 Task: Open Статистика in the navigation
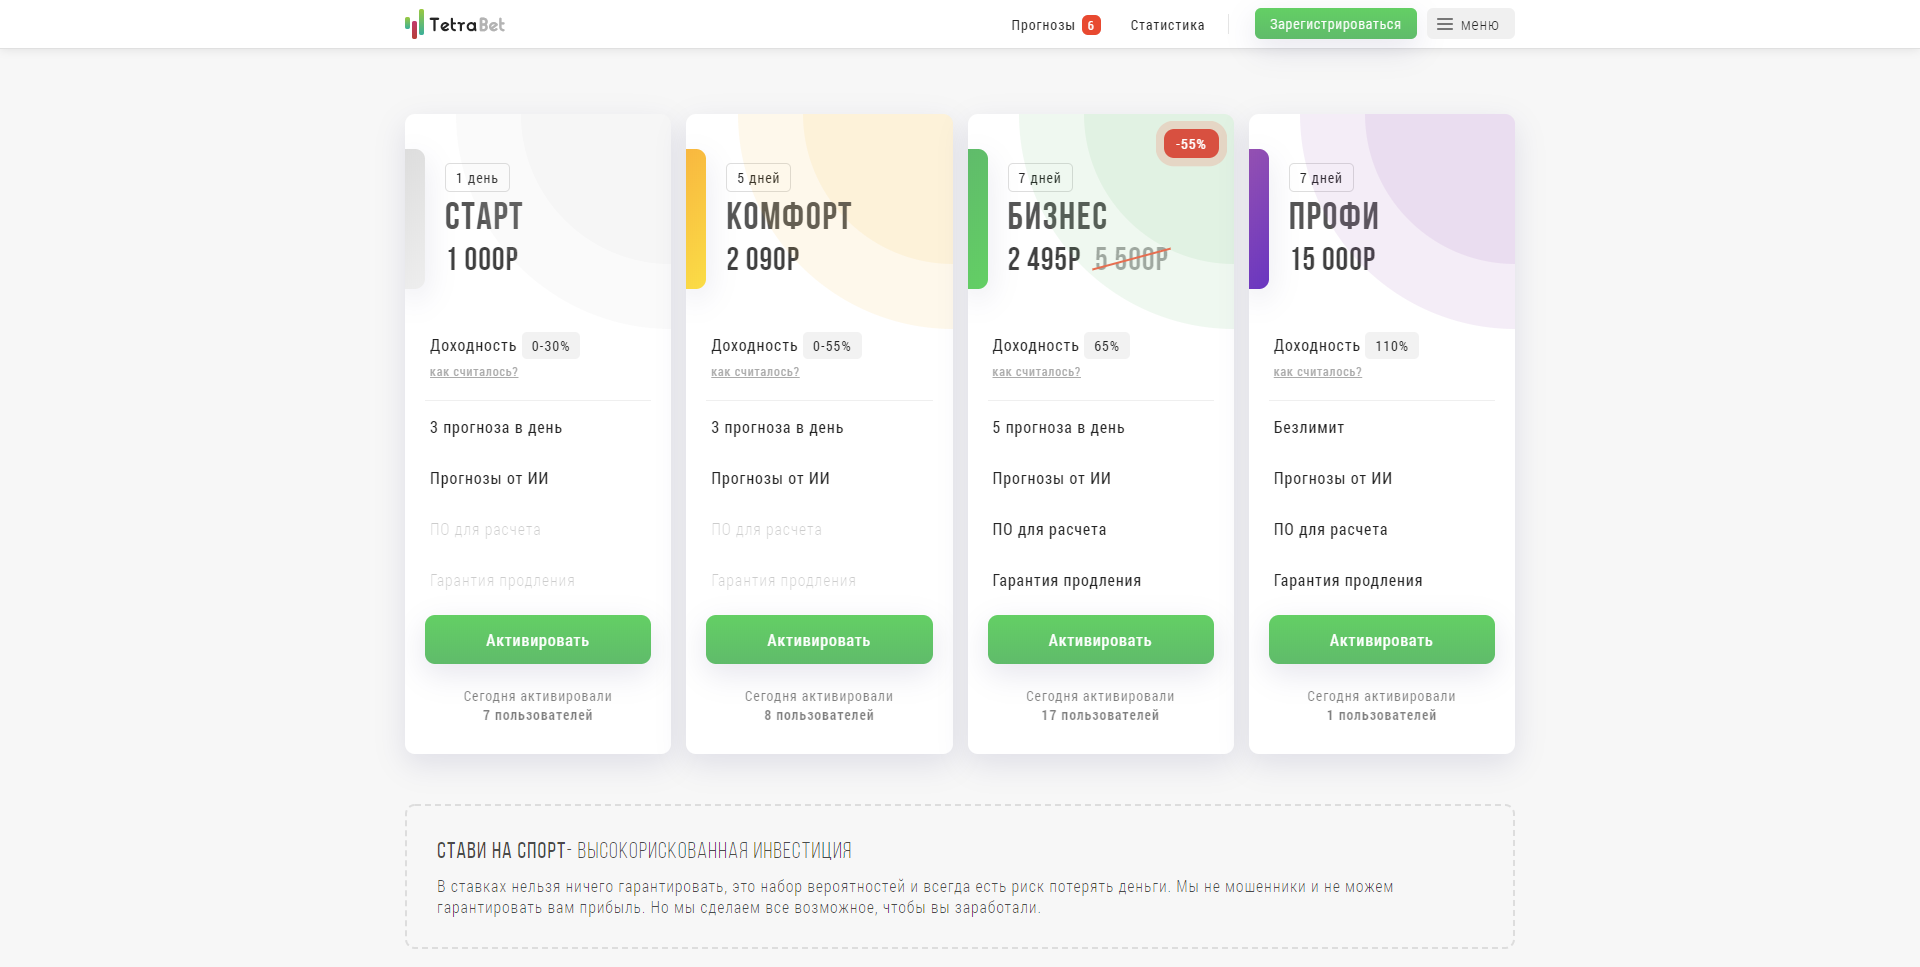pos(1167,25)
